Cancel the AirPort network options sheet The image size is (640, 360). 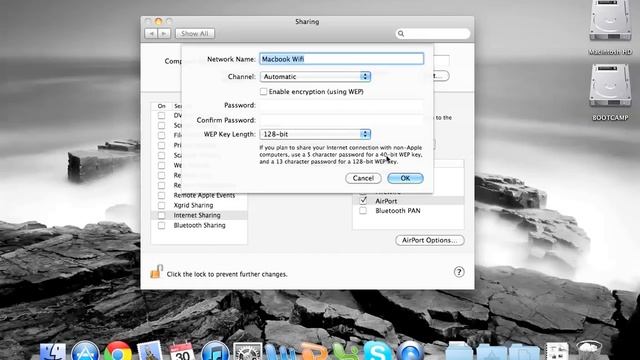pos(363,178)
